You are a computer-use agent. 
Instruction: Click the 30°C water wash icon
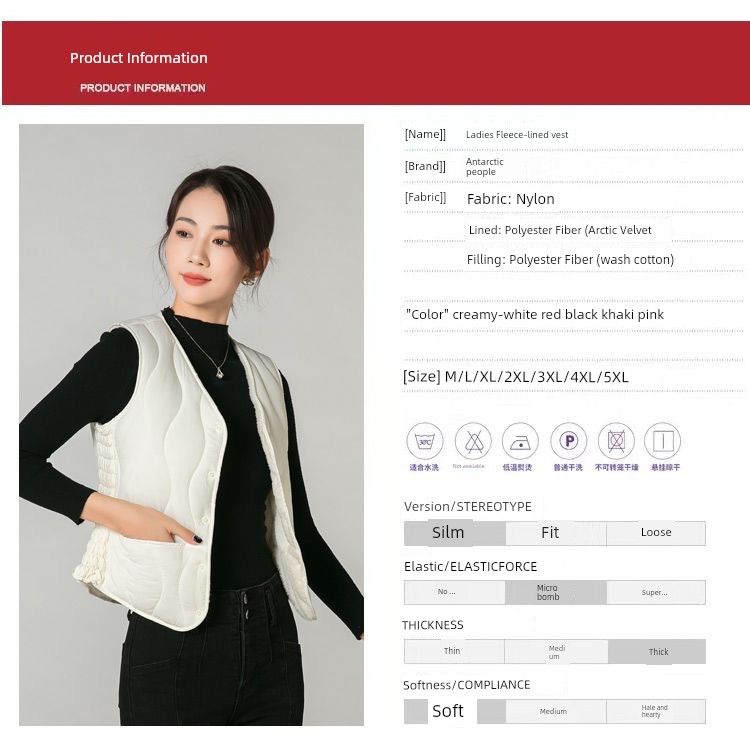[425, 441]
